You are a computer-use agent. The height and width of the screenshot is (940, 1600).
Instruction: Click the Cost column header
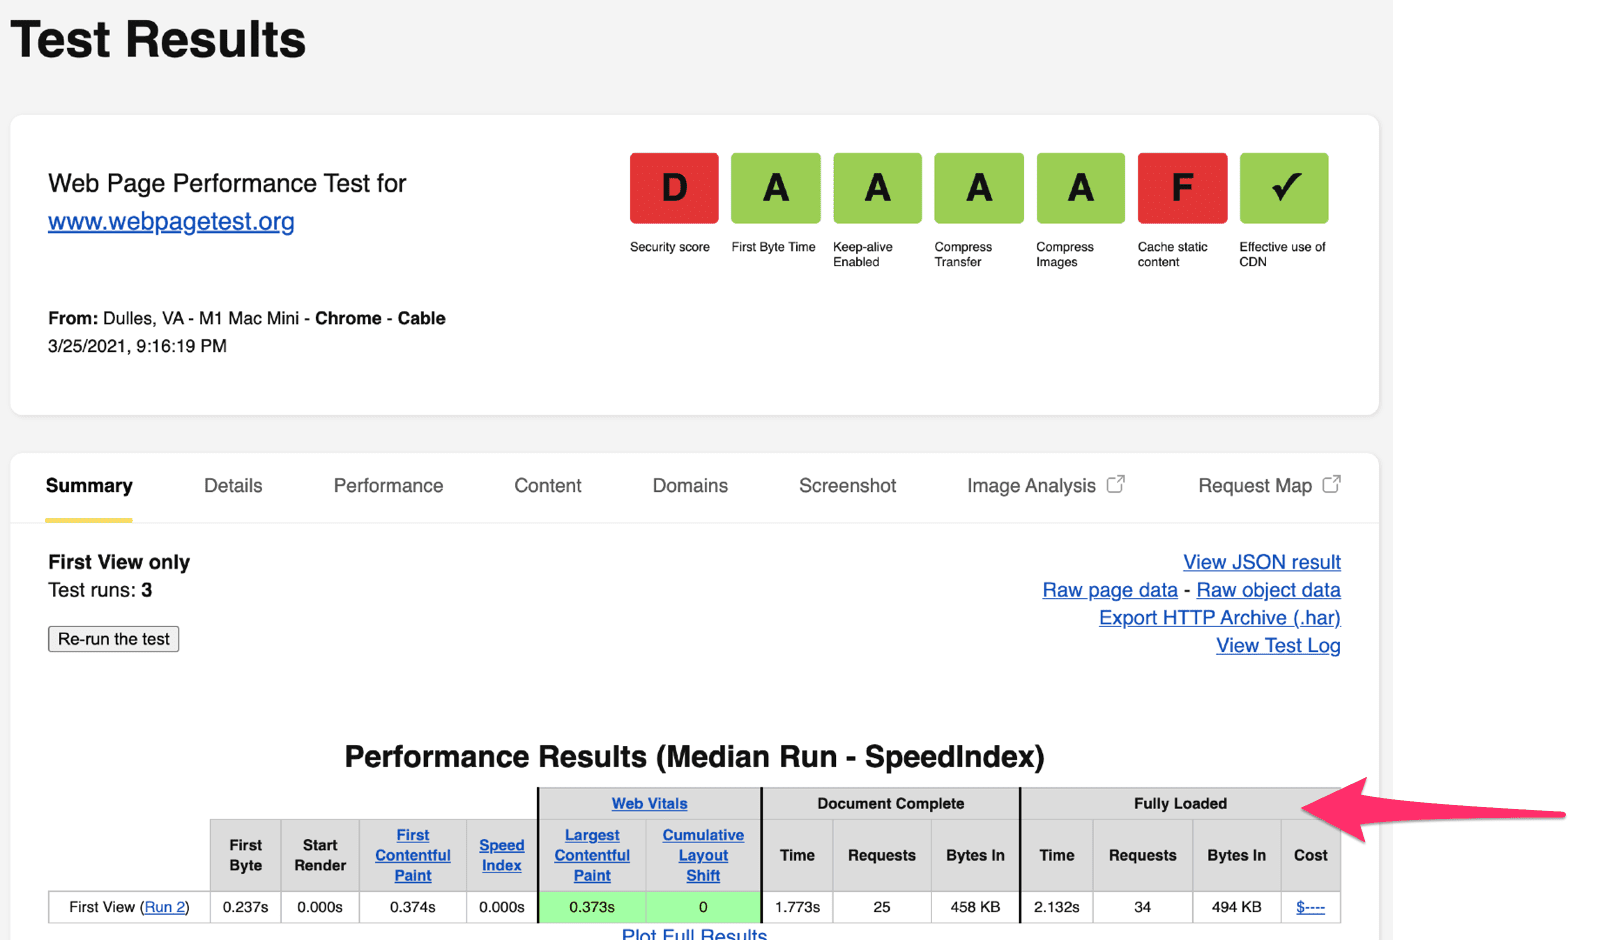click(x=1310, y=855)
